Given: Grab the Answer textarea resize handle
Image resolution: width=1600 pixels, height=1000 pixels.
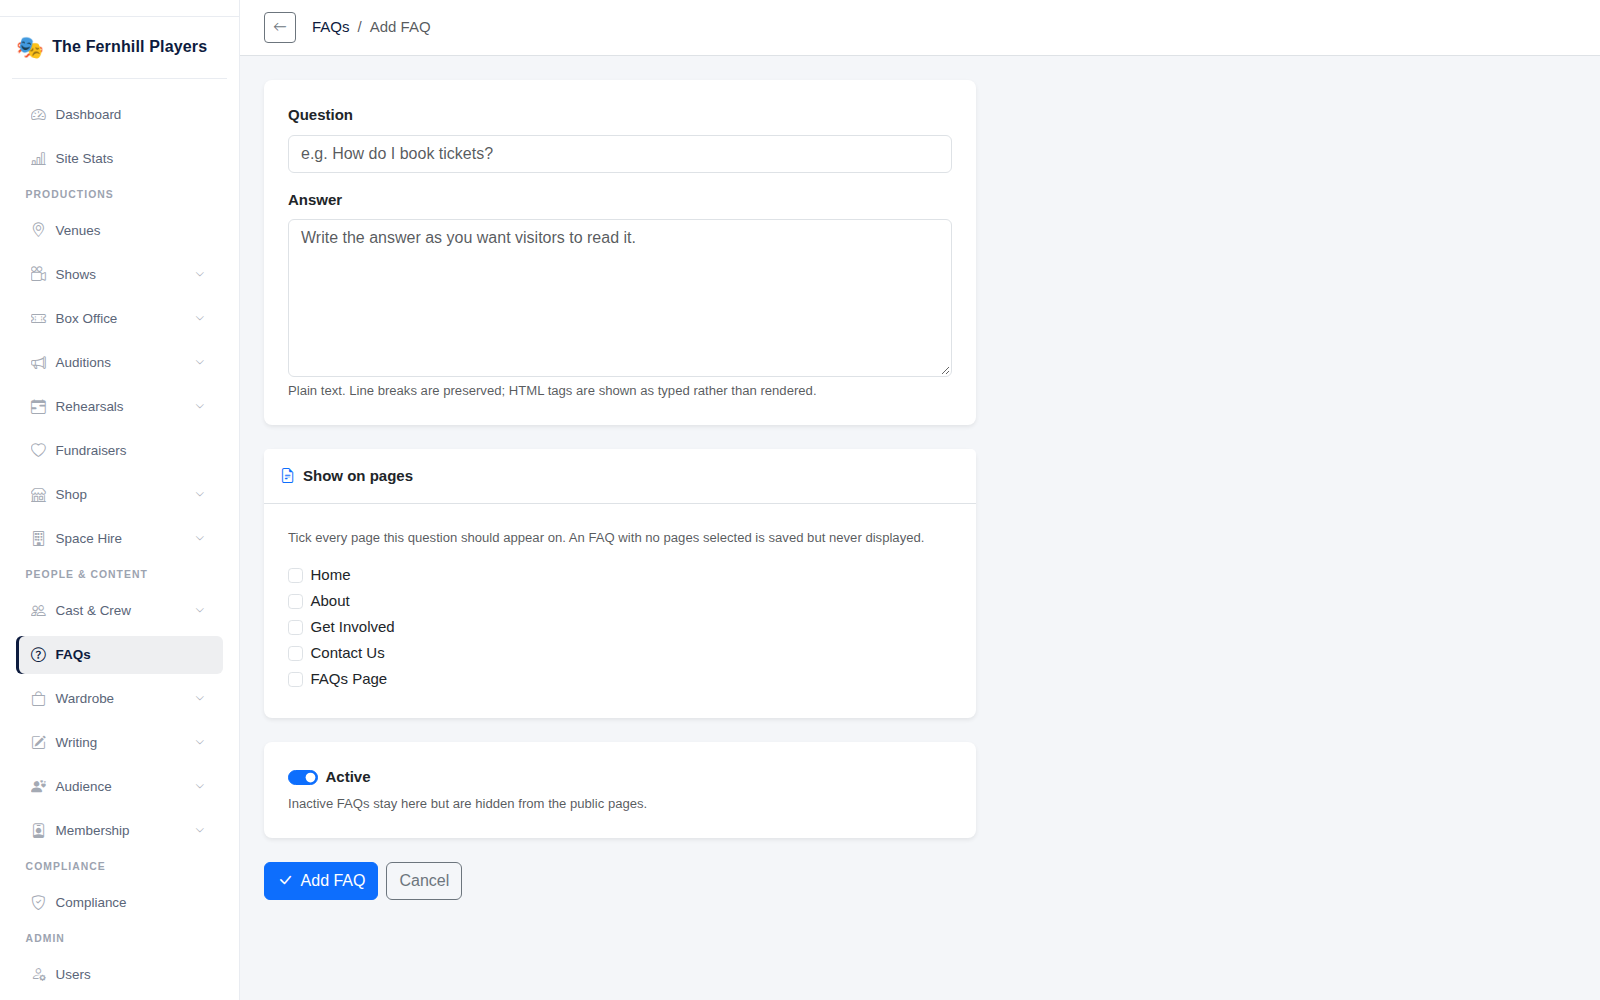Looking at the screenshot, I should click(945, 370).
